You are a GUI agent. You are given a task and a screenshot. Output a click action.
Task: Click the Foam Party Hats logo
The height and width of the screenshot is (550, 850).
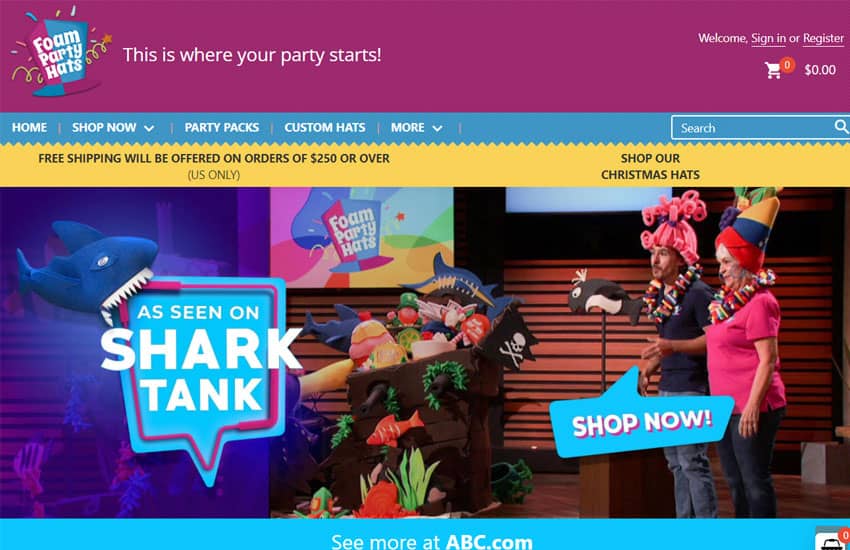(x=61, y=53)
